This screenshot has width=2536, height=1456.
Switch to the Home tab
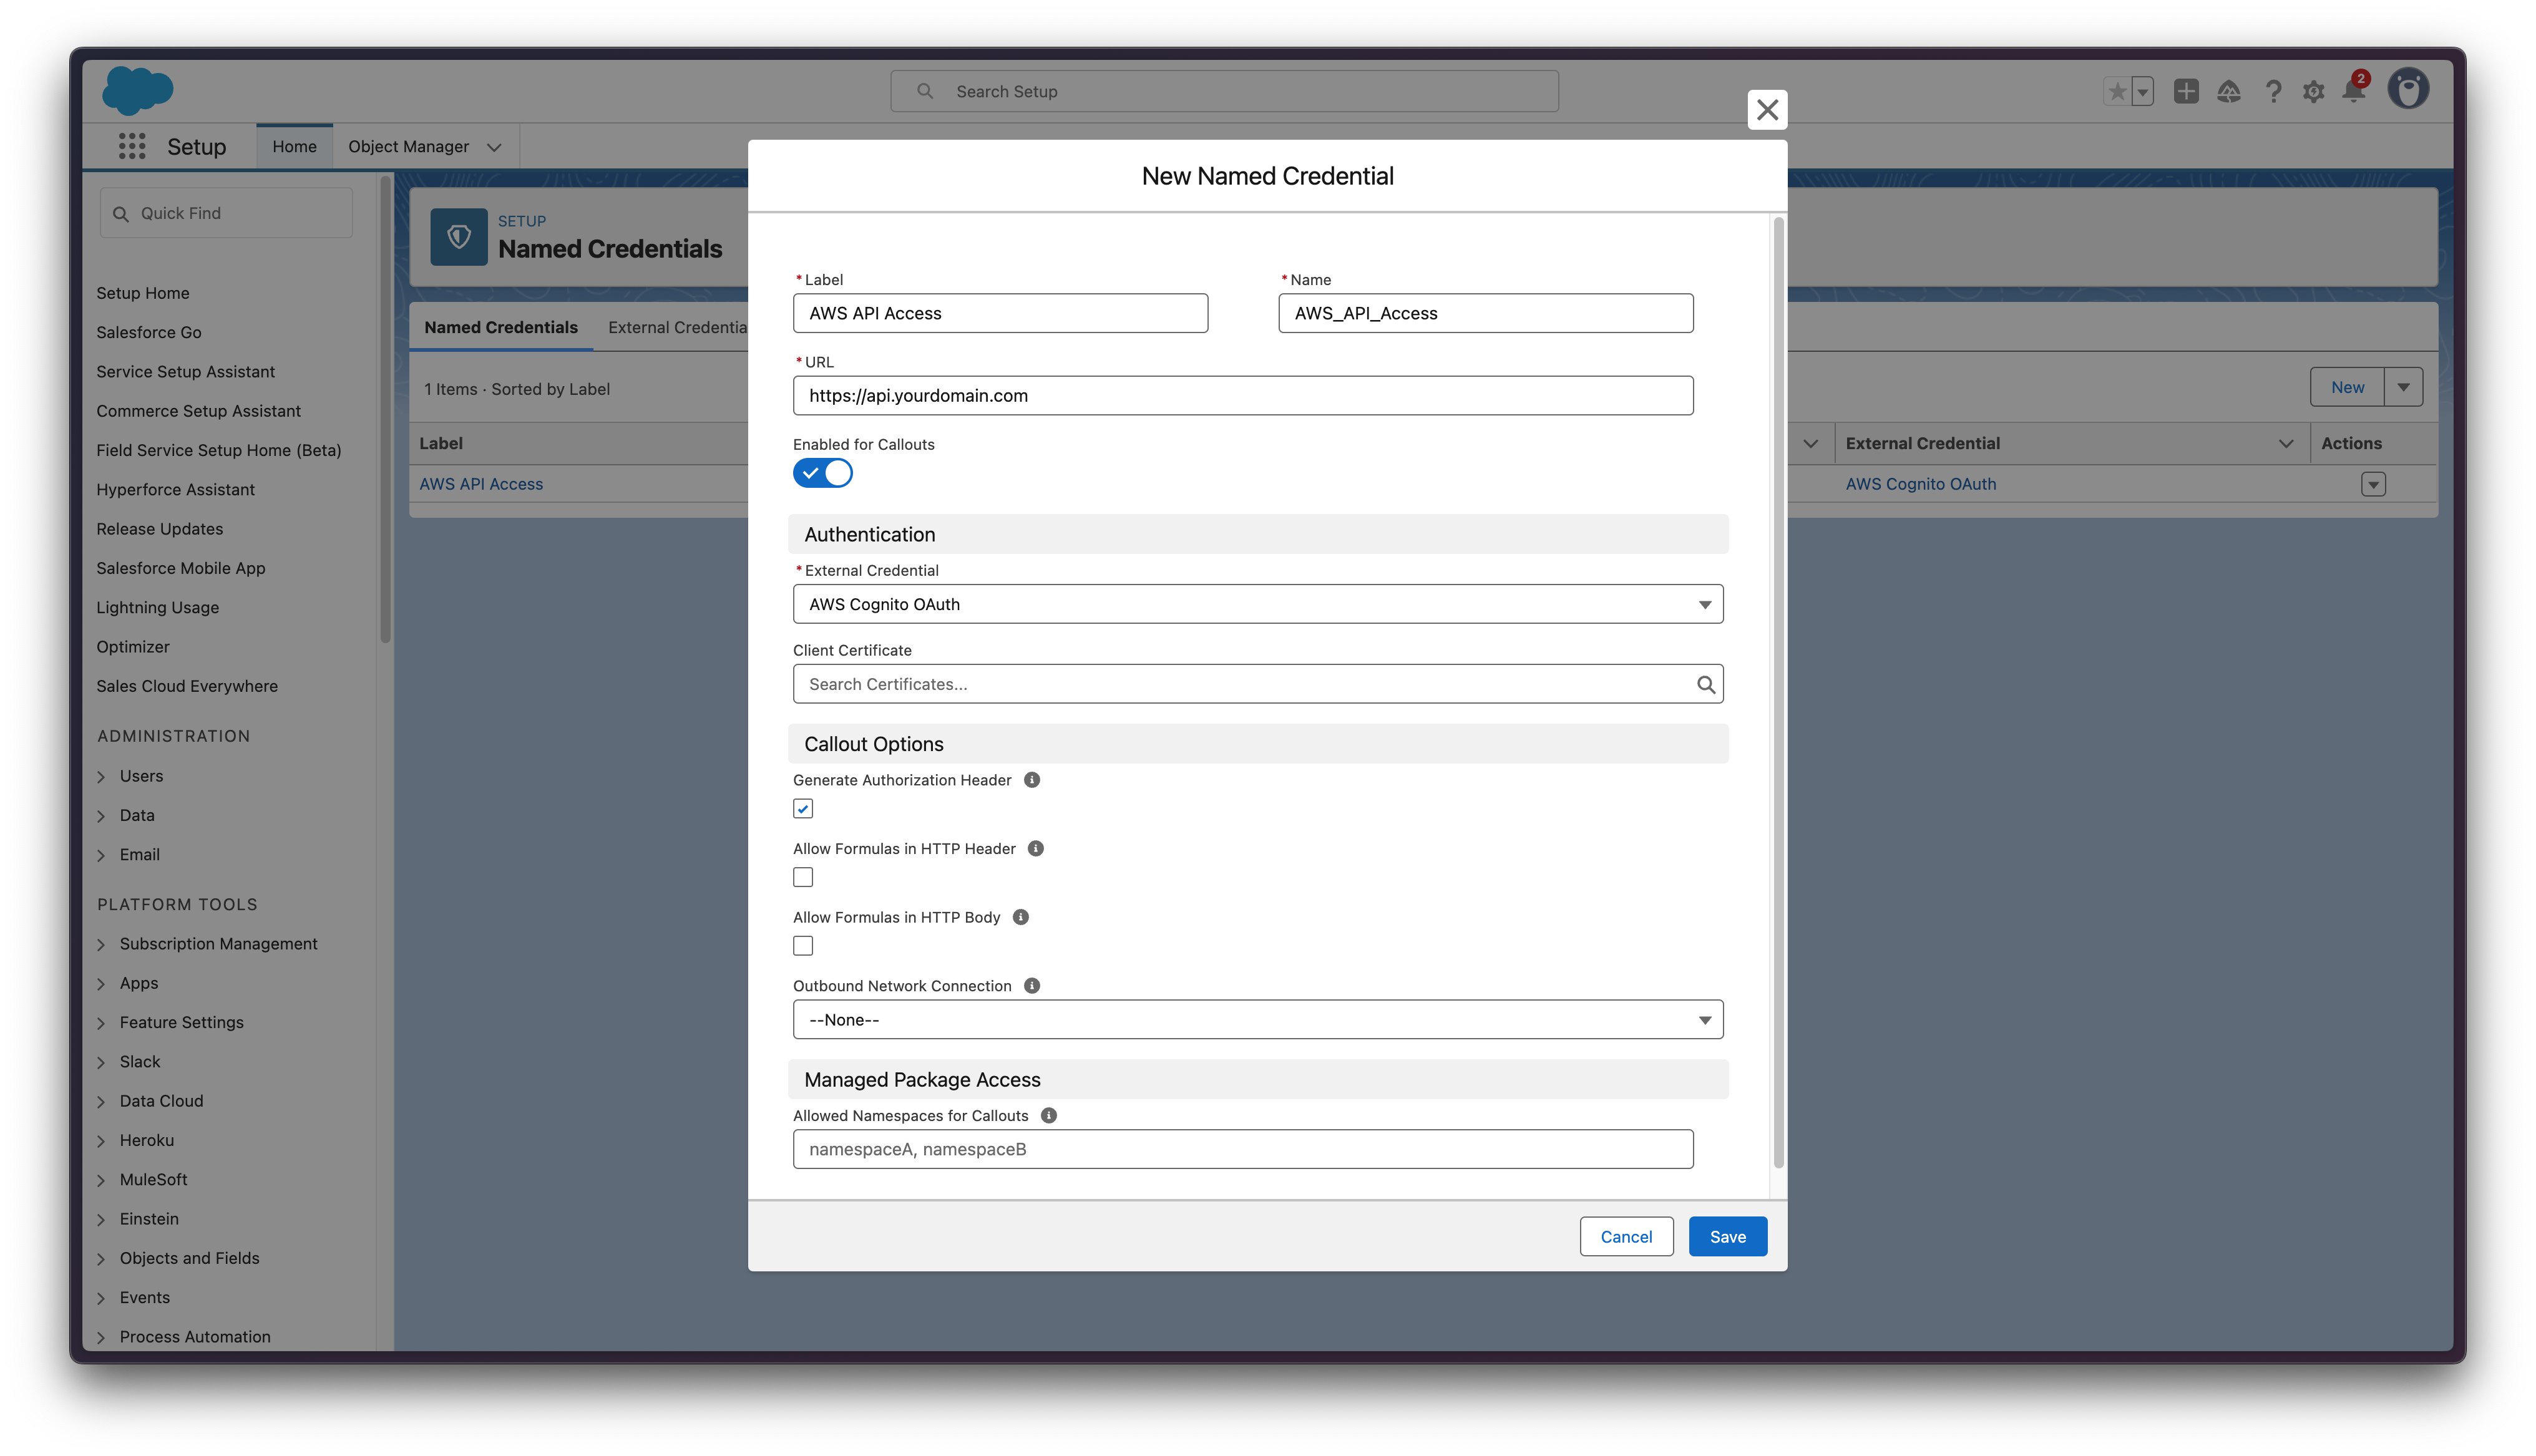pyautogui.click(x=294, y=146)
